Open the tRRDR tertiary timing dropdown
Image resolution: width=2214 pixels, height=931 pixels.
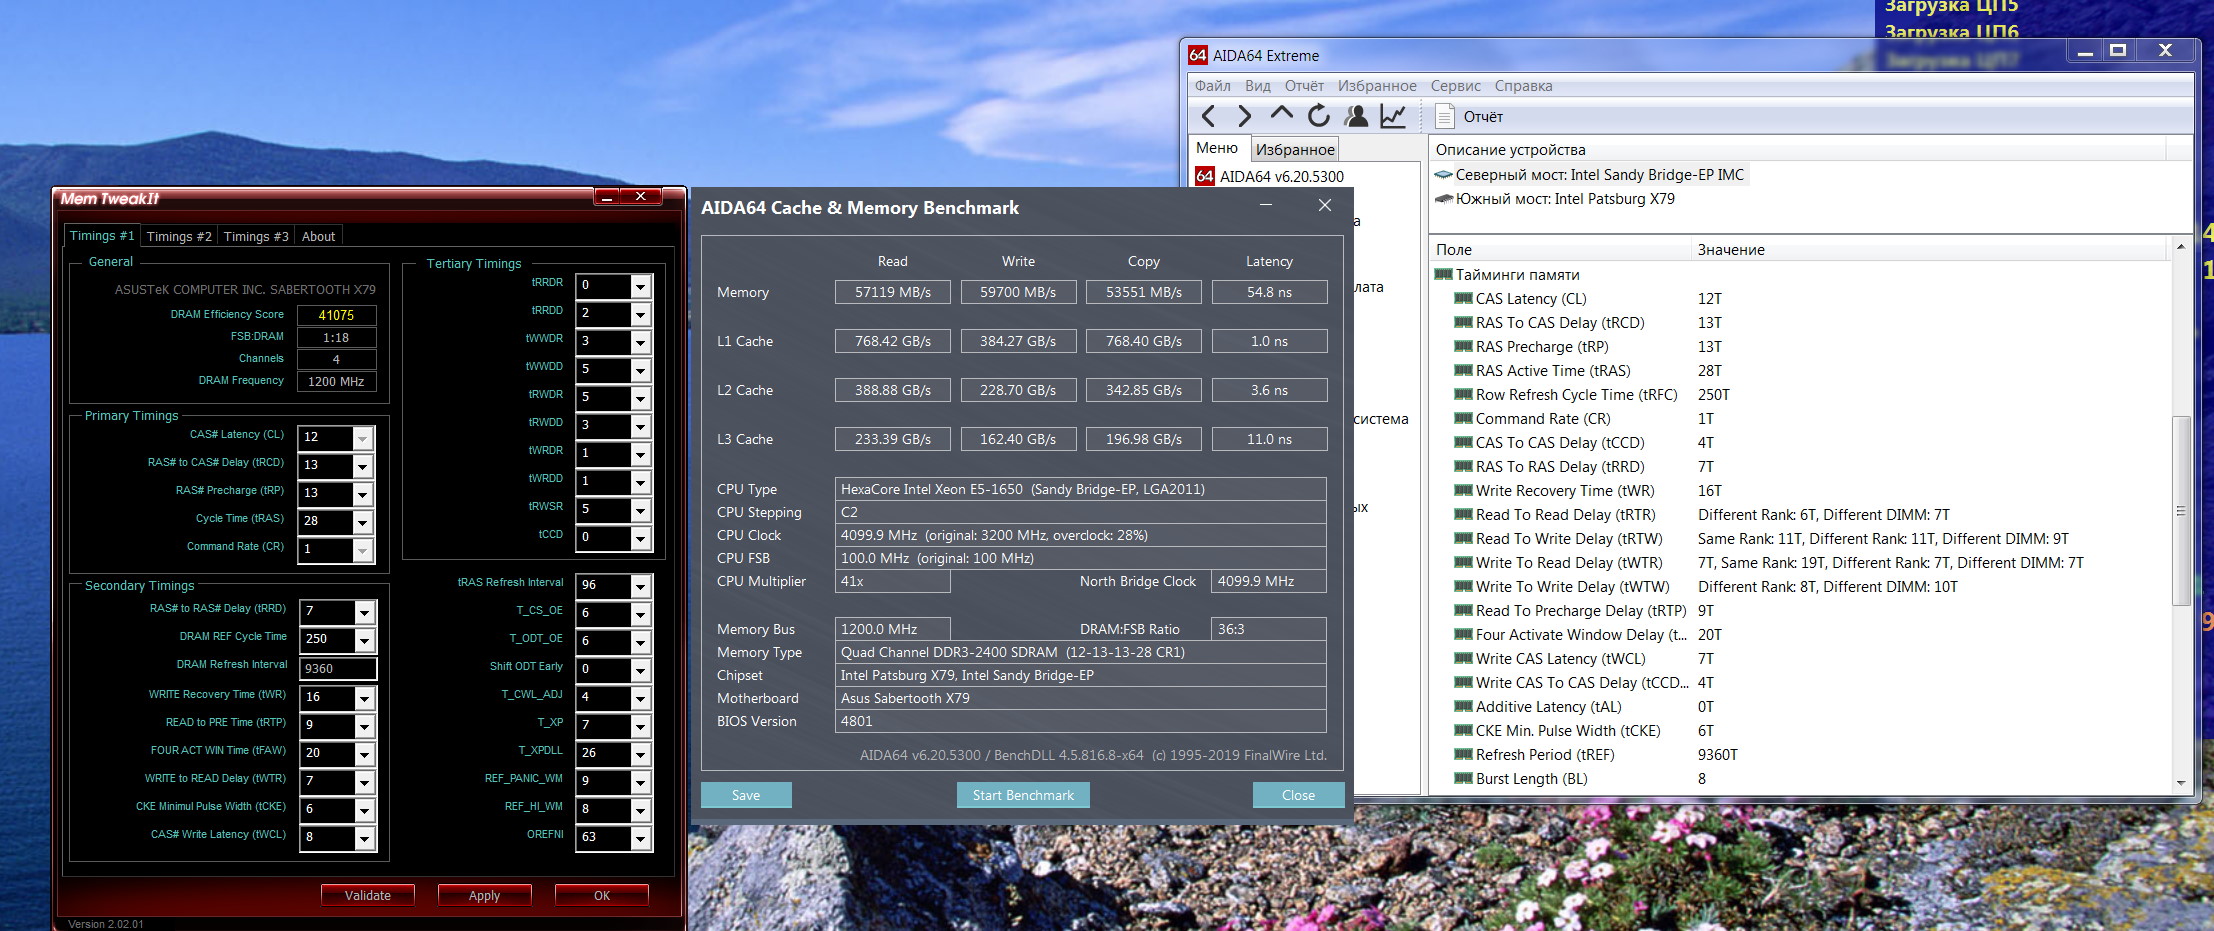pyautogui.click(x=641, y=287)
